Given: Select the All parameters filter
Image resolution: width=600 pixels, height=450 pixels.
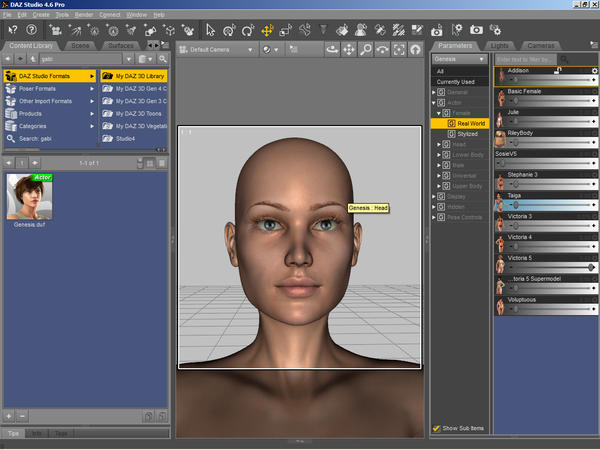Looking at the screenshot, I should pos(460,72).
